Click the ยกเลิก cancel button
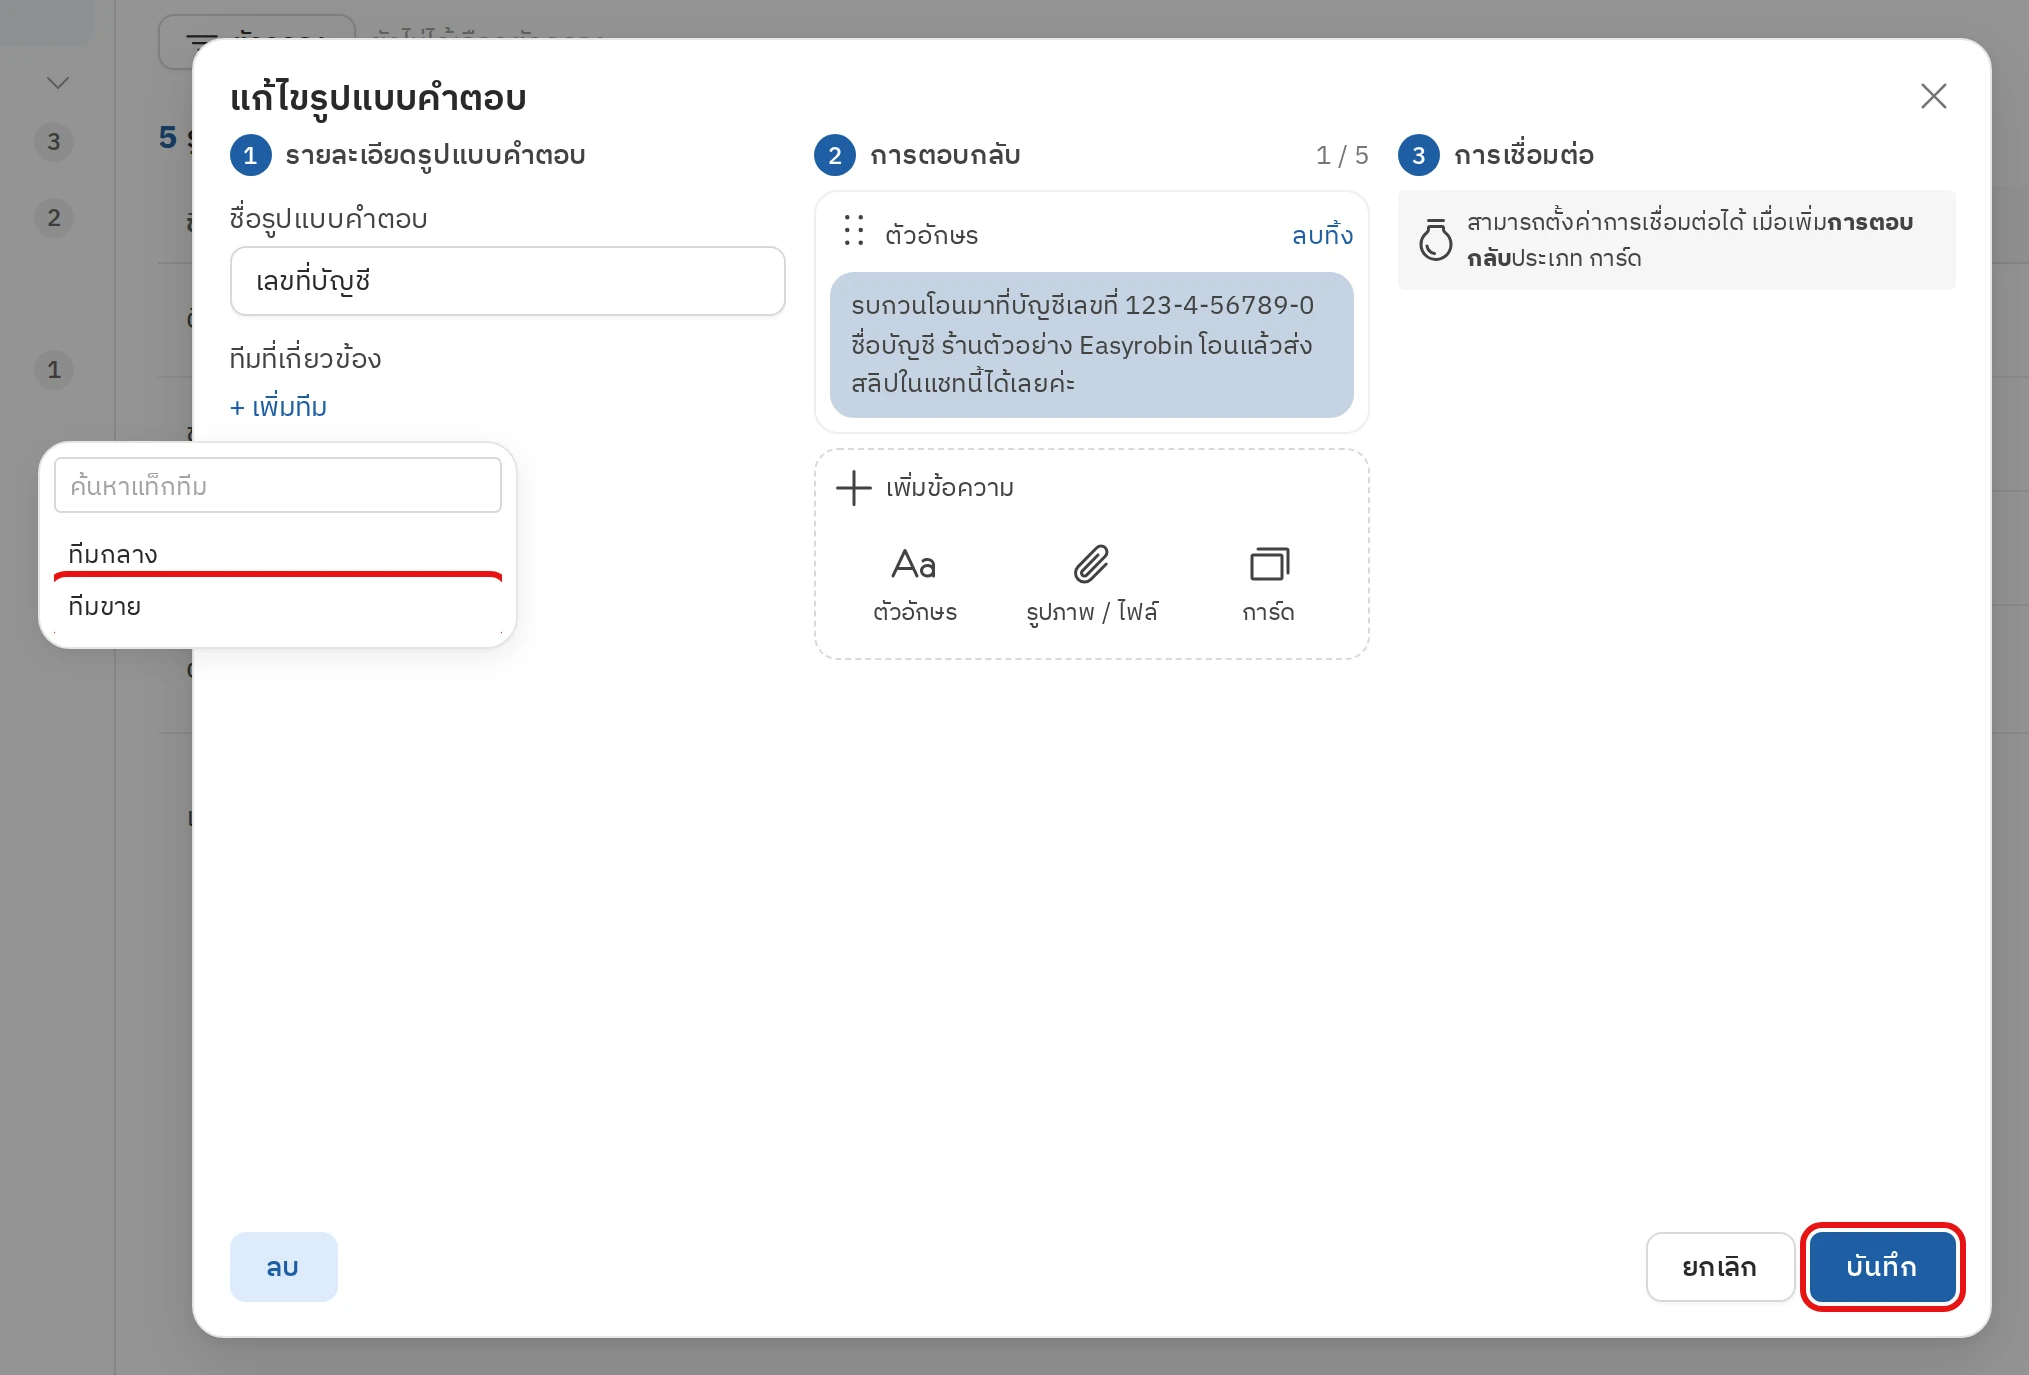Viewport: 2029px width, 1375px height. coord(1719,1267)
